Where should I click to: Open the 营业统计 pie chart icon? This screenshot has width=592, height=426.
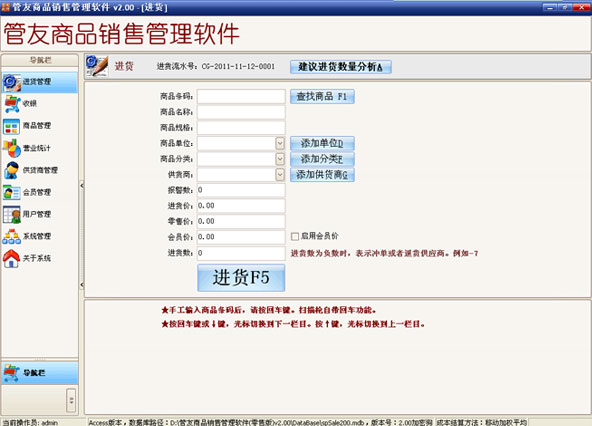click(x=12, y=148)
